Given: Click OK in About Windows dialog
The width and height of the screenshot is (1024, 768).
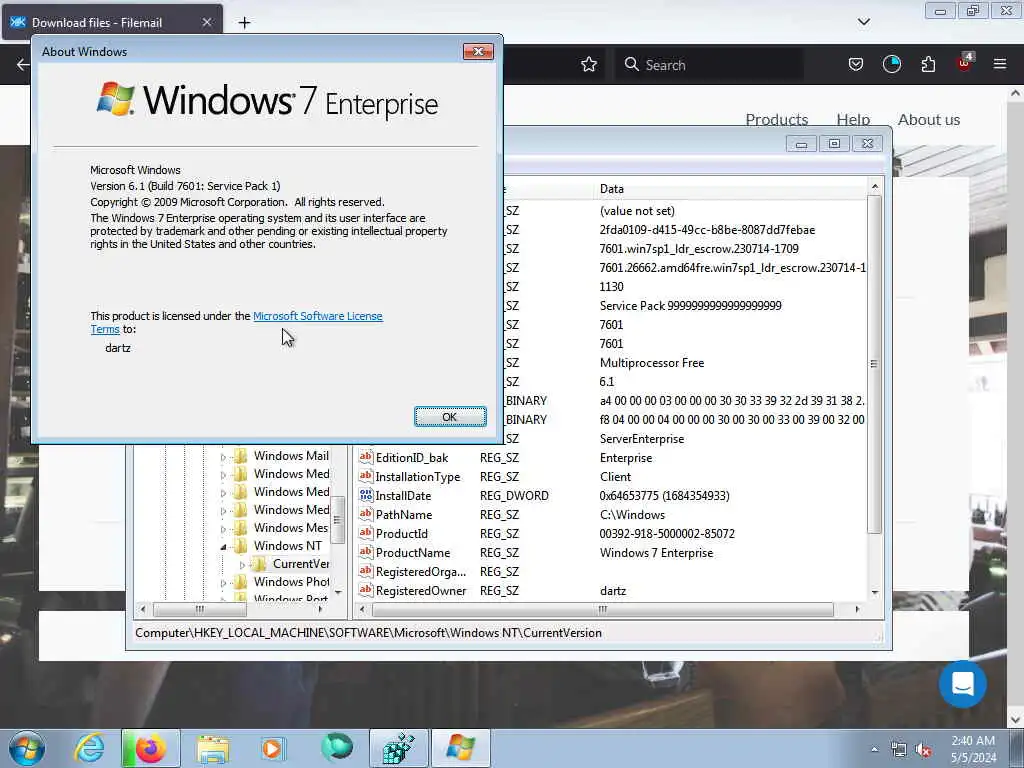Looking at the screenshot, I should (x=450, y=417).
